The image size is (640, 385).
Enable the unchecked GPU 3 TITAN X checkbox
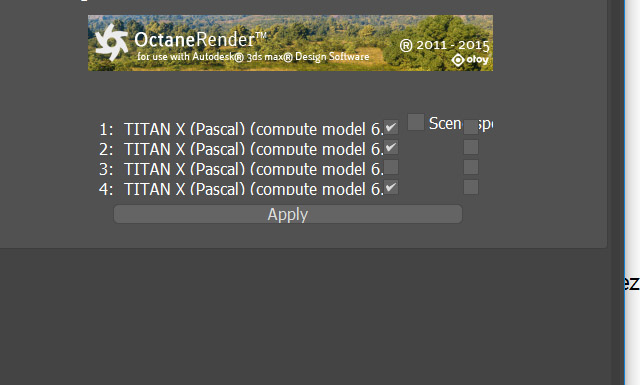(391, 167)
